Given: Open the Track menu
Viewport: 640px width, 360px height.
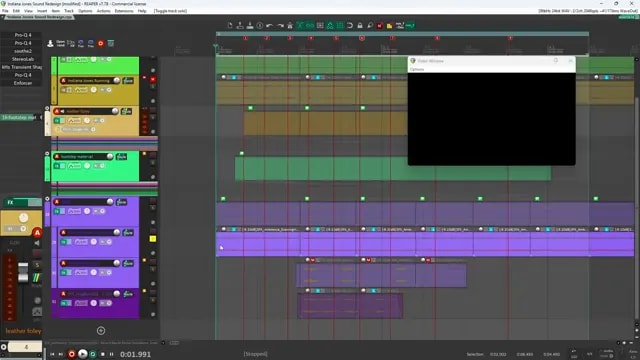Looking at the screenshot, I should coord(69,11).
